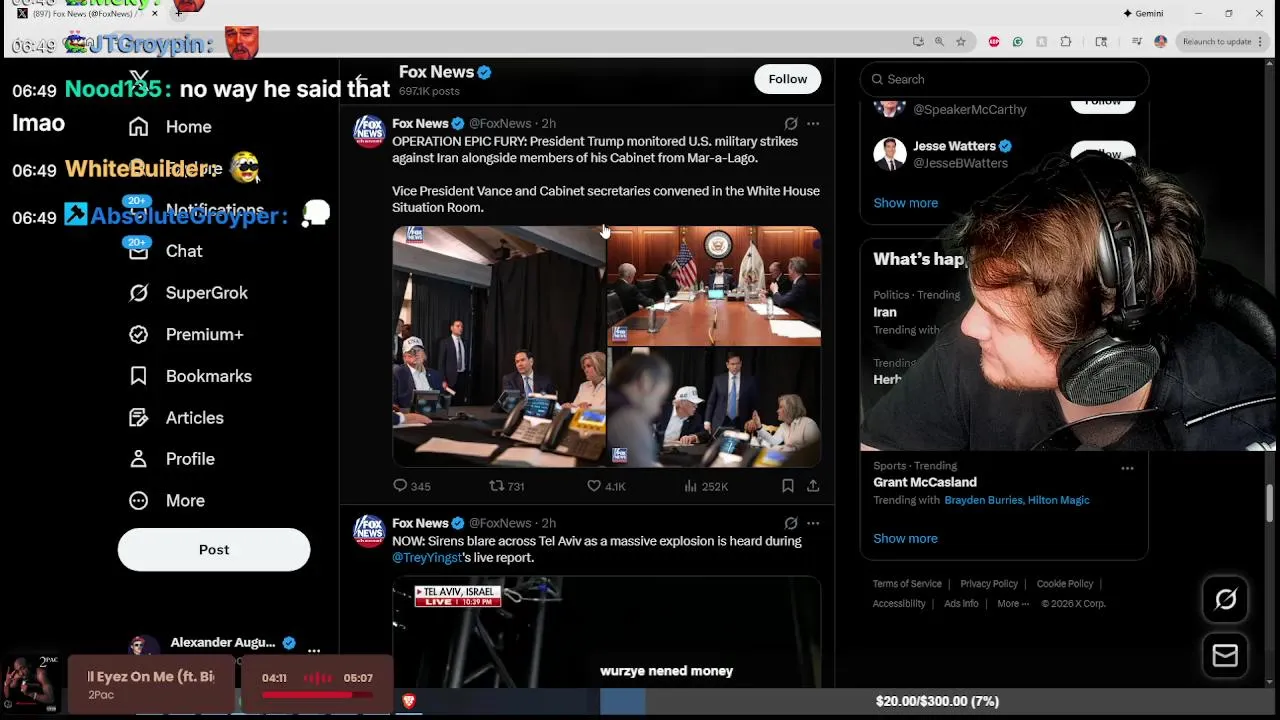Viewport: 1280px width, 720px height.
Task: Open the Ads info footer link
Action: click(x=961, y=604)
